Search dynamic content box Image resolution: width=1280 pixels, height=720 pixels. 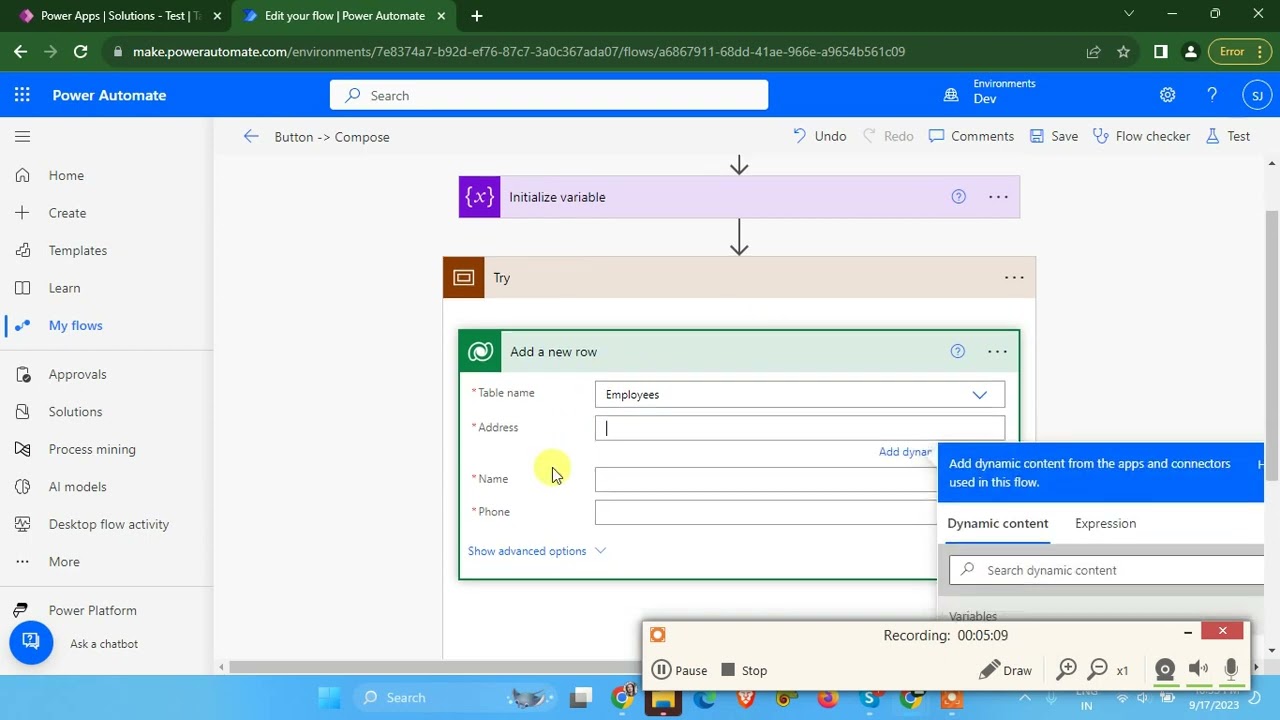(1106, 570)
